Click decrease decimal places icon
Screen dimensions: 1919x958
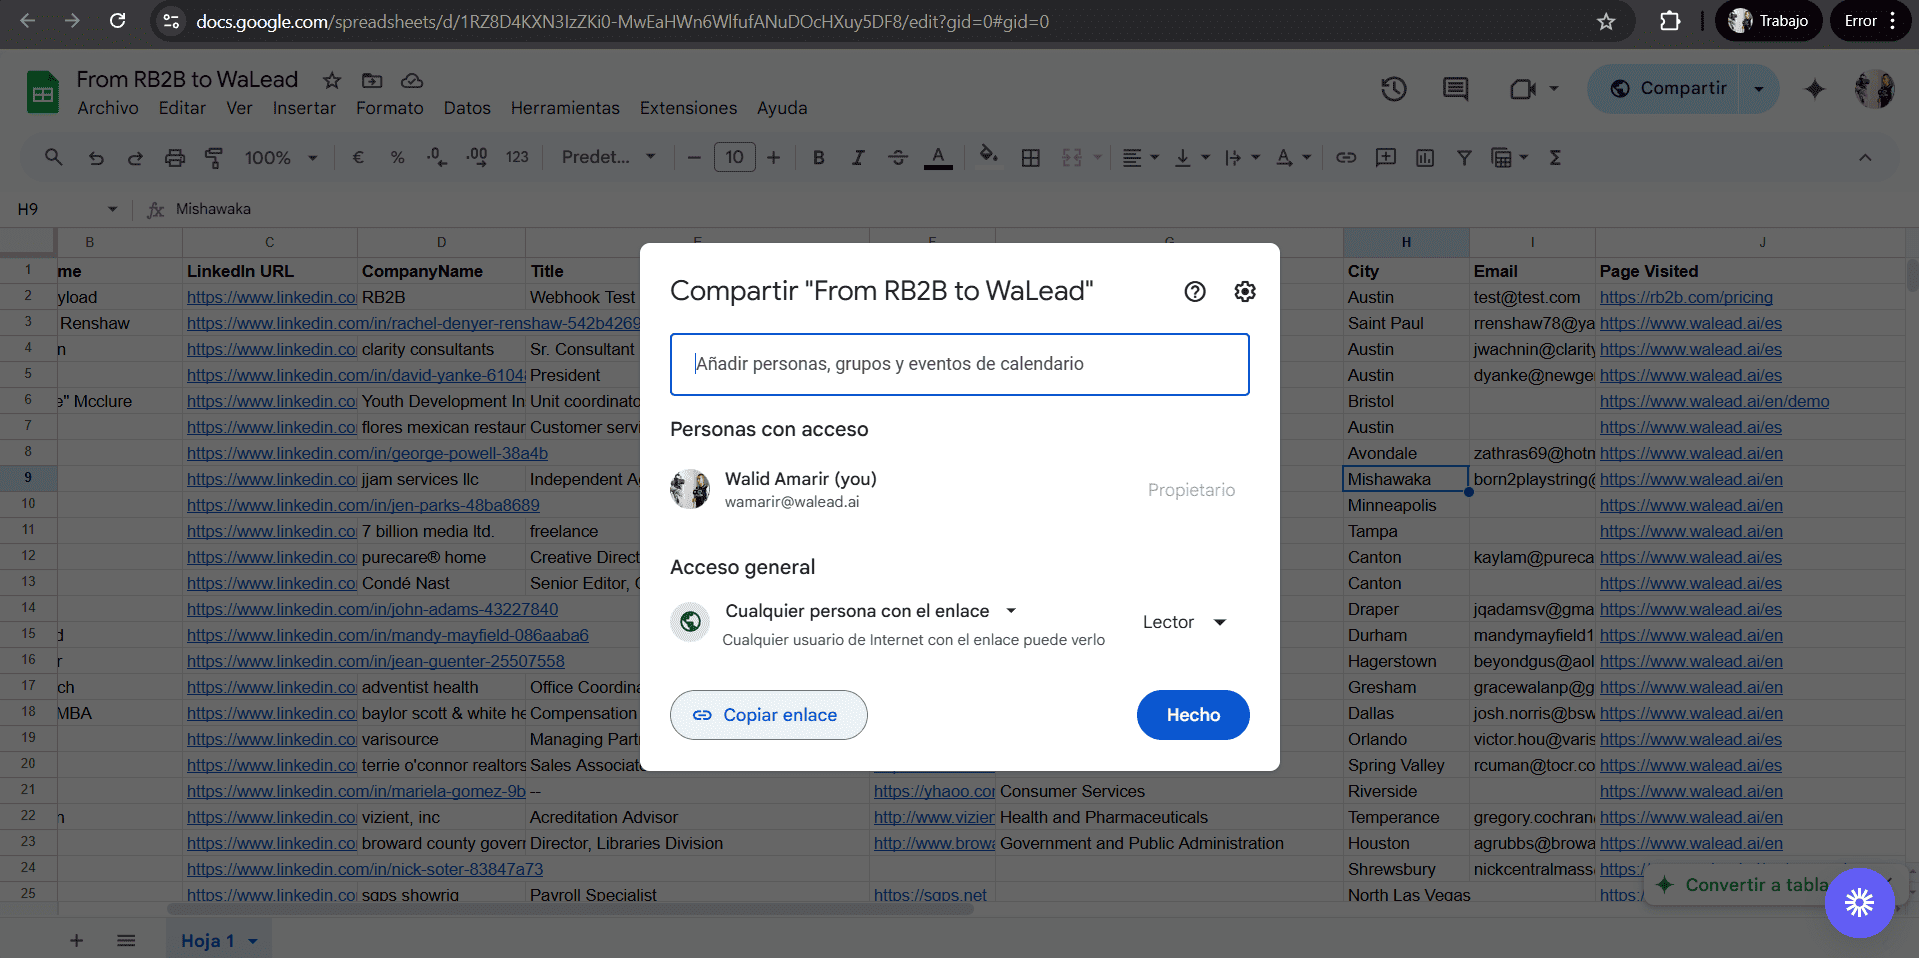click(x=436, y=157)
